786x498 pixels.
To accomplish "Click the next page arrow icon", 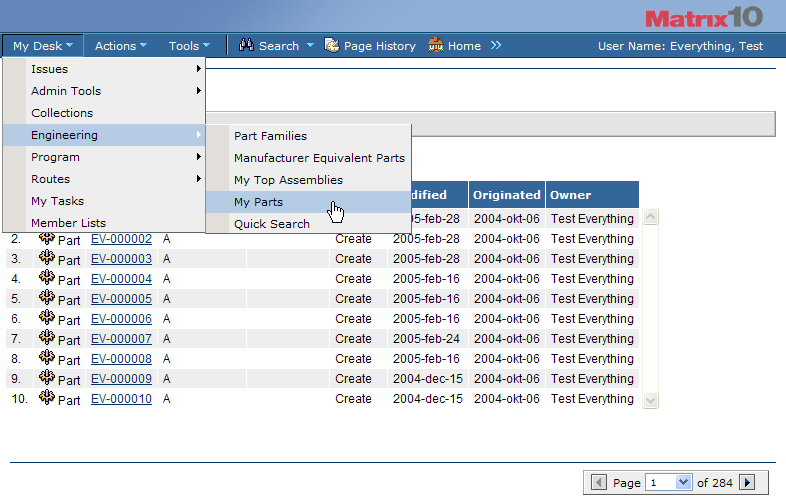I will pyautogui.click(x=746, y=482).
